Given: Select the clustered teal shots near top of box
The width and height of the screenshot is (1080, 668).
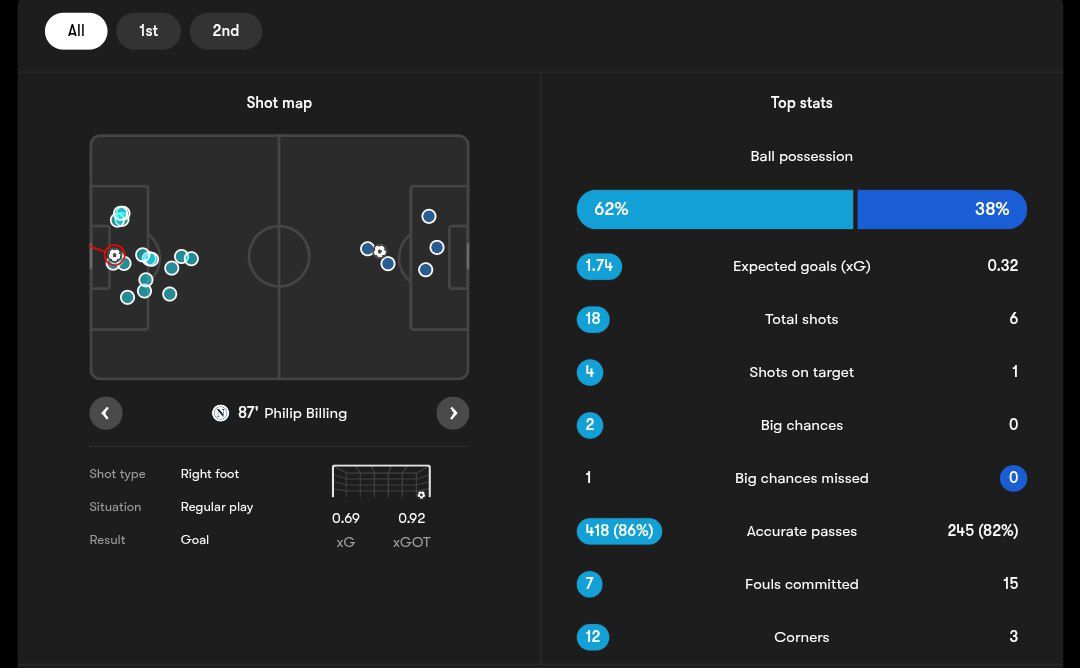Looking at the screenshot, I should tap(121, 216).
